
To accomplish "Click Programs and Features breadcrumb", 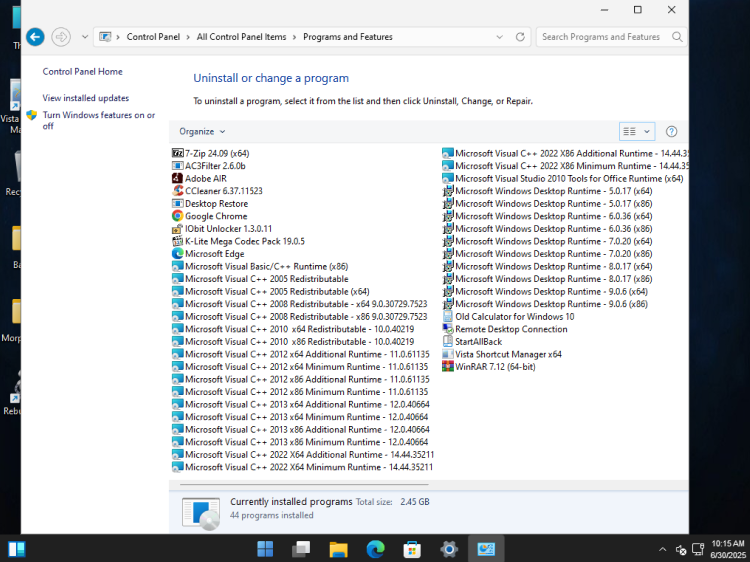I will click(348, 37).
